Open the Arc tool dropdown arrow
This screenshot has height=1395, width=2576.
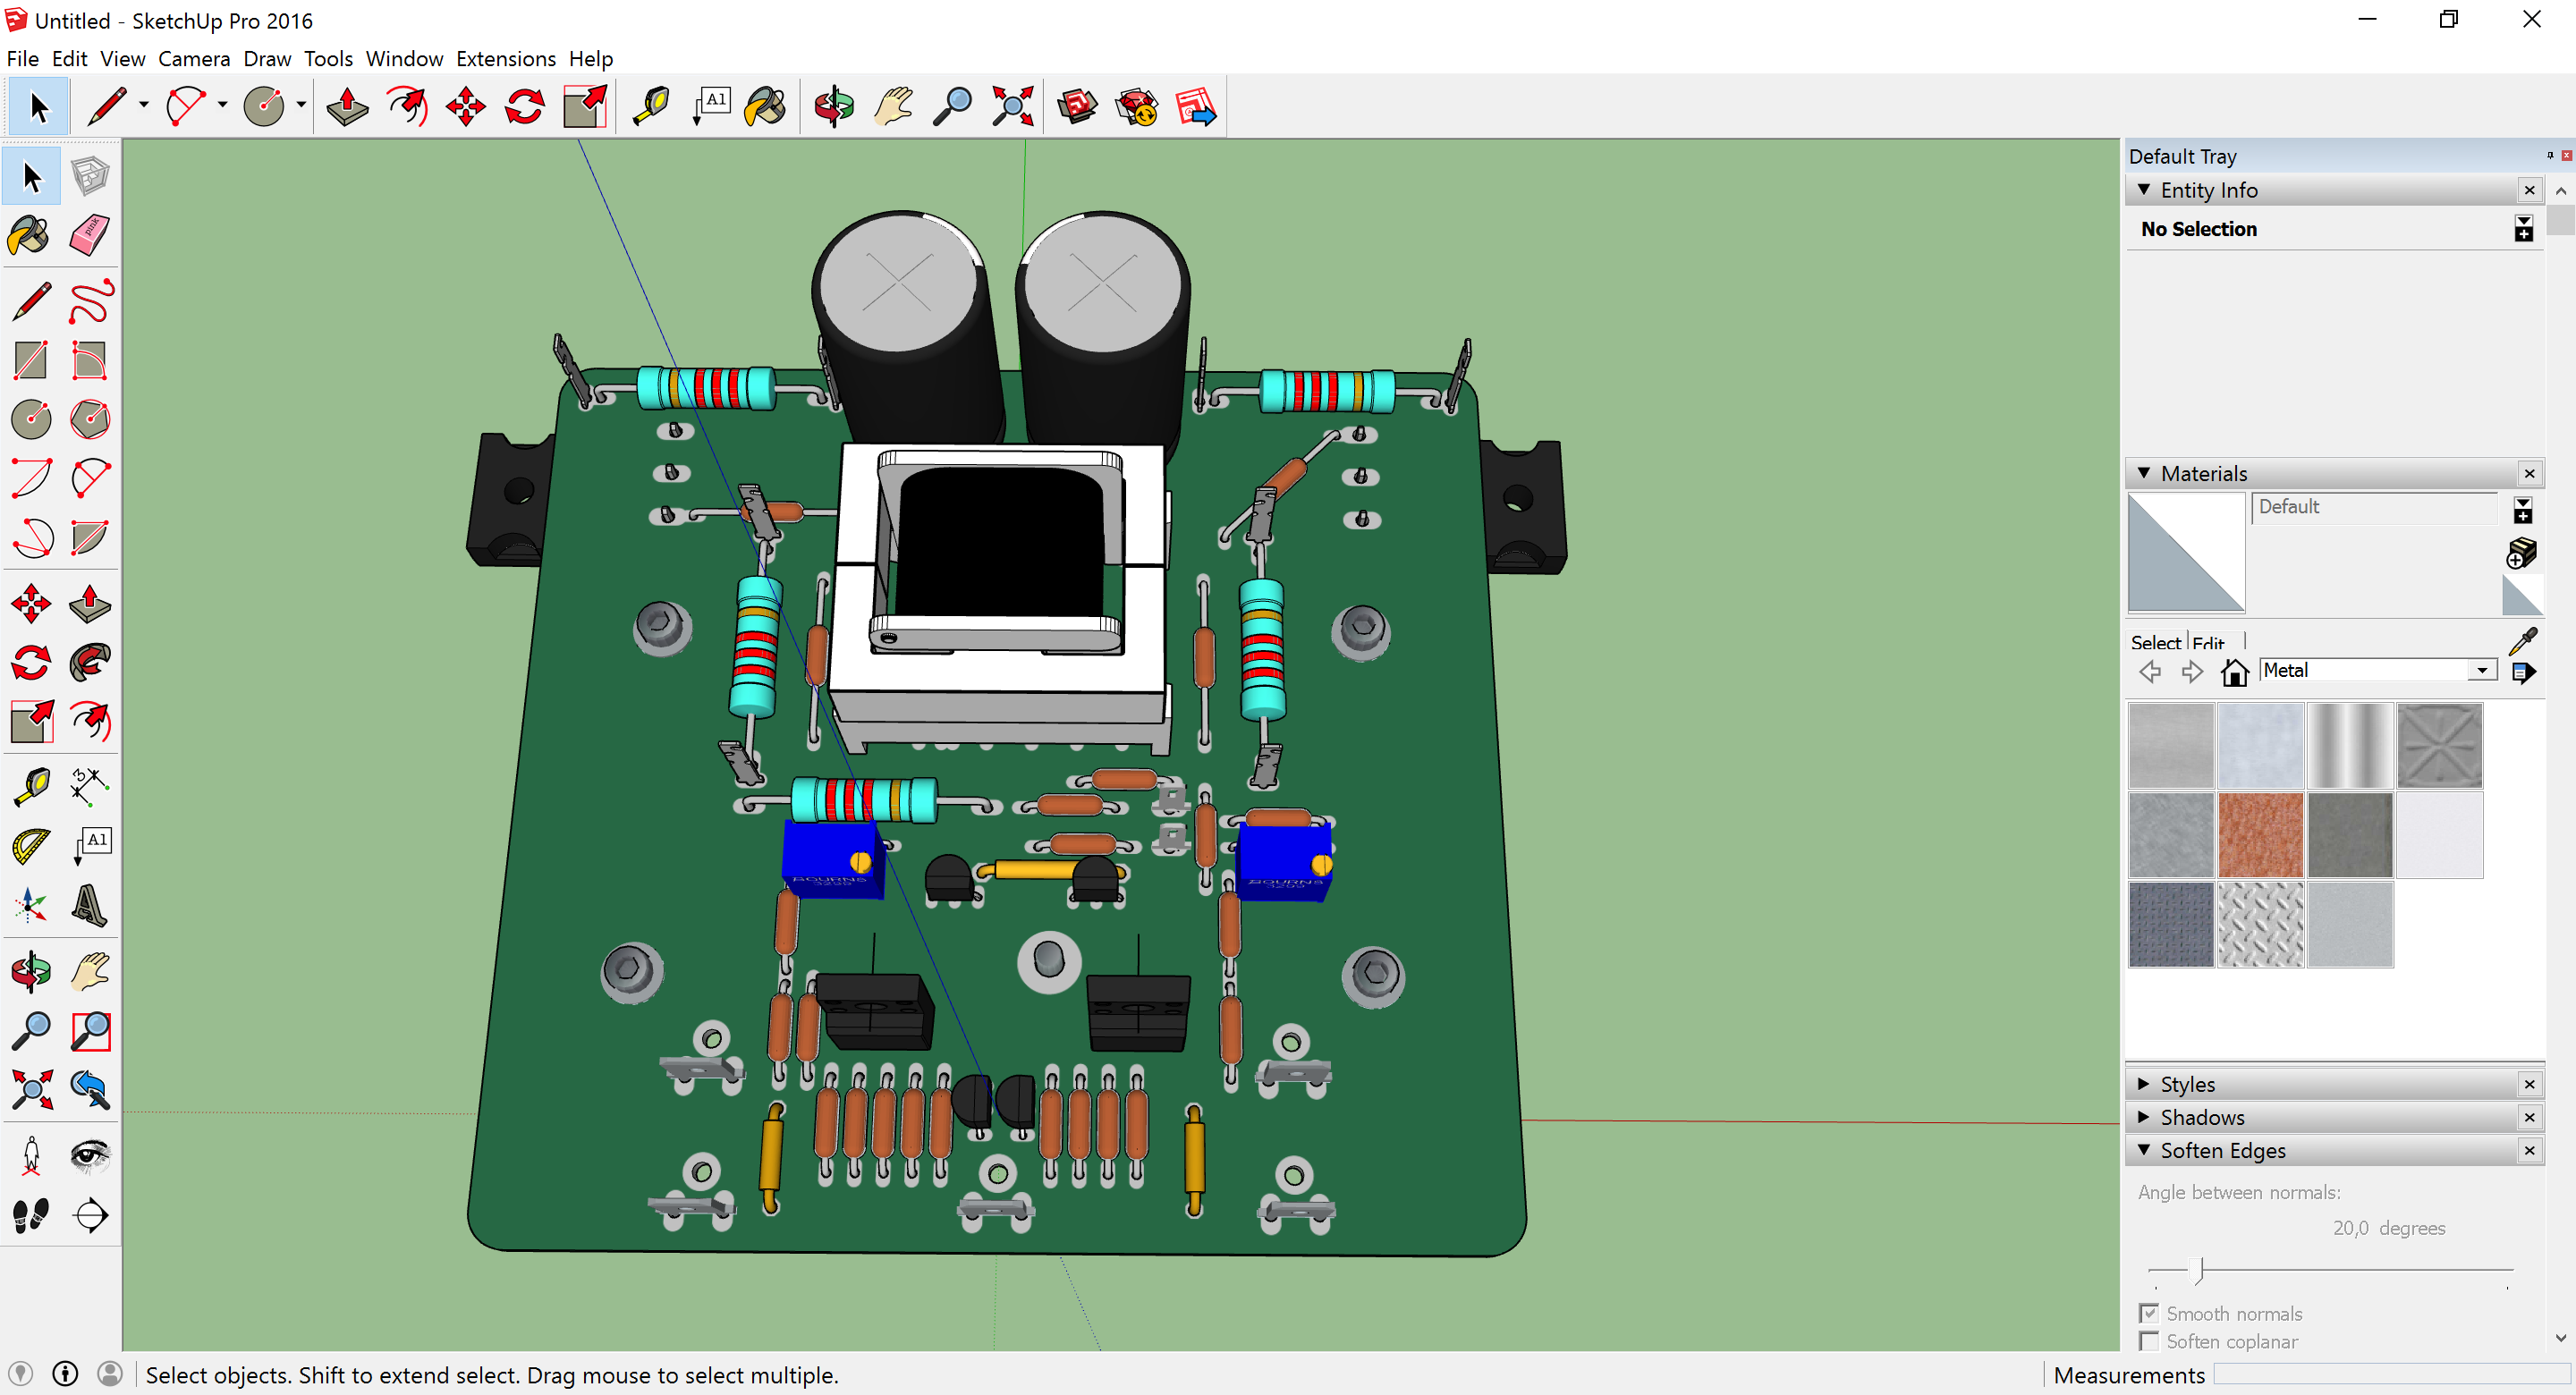[222, 105]
